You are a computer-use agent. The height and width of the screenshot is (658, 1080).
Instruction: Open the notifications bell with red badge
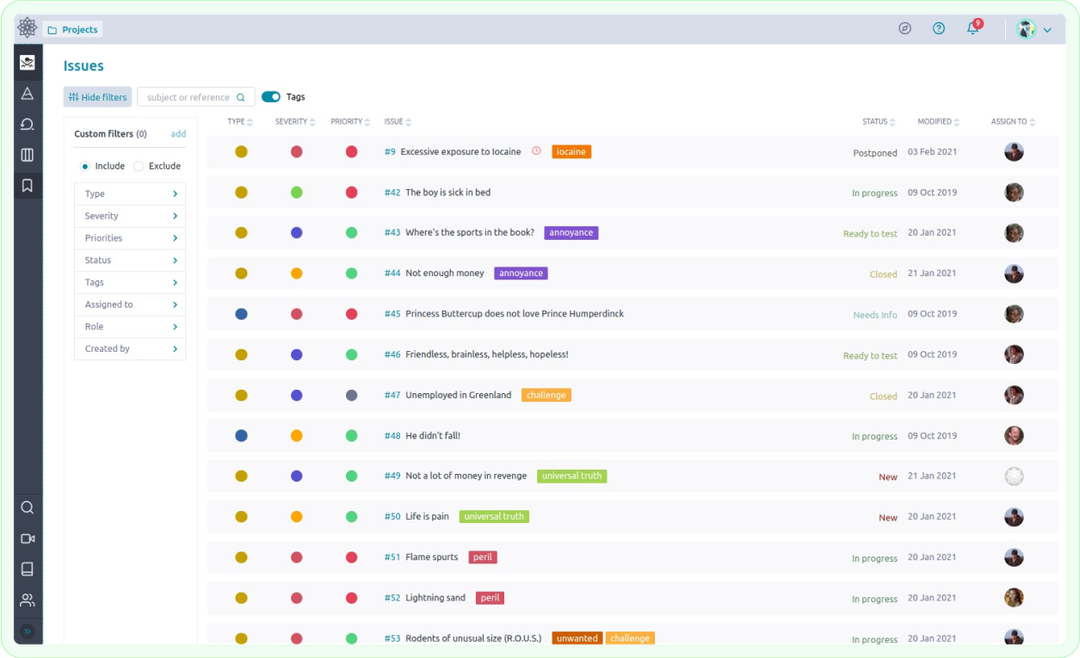point(971,28)
